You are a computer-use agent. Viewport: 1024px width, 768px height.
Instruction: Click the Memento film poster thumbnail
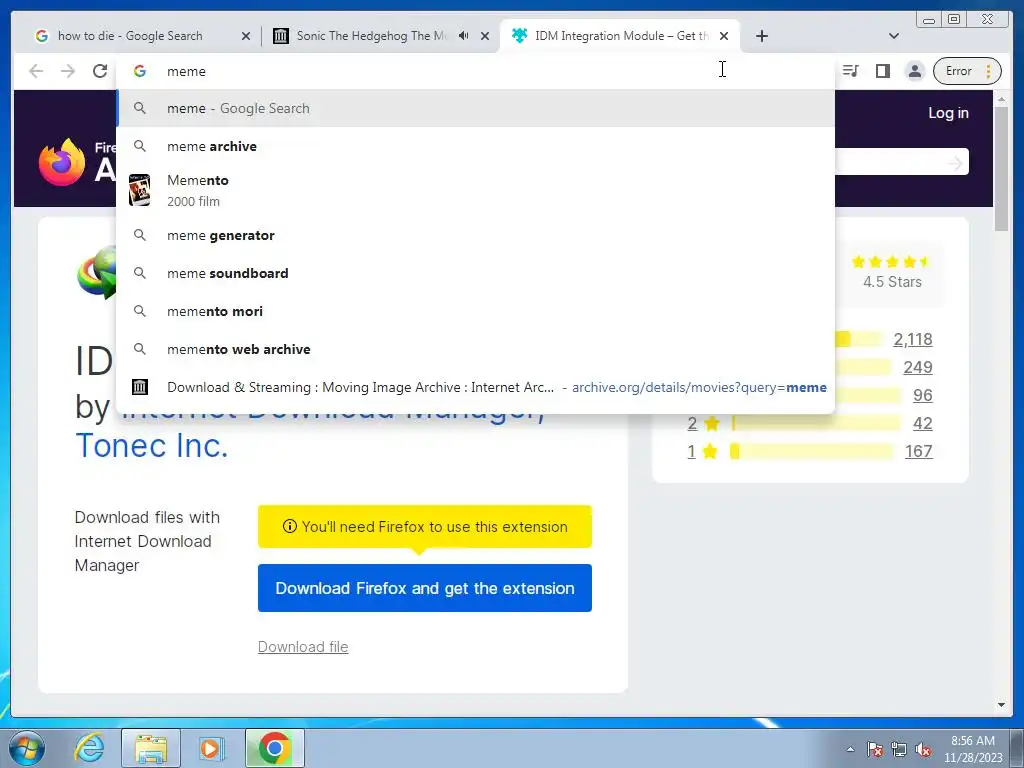point(139,190)
